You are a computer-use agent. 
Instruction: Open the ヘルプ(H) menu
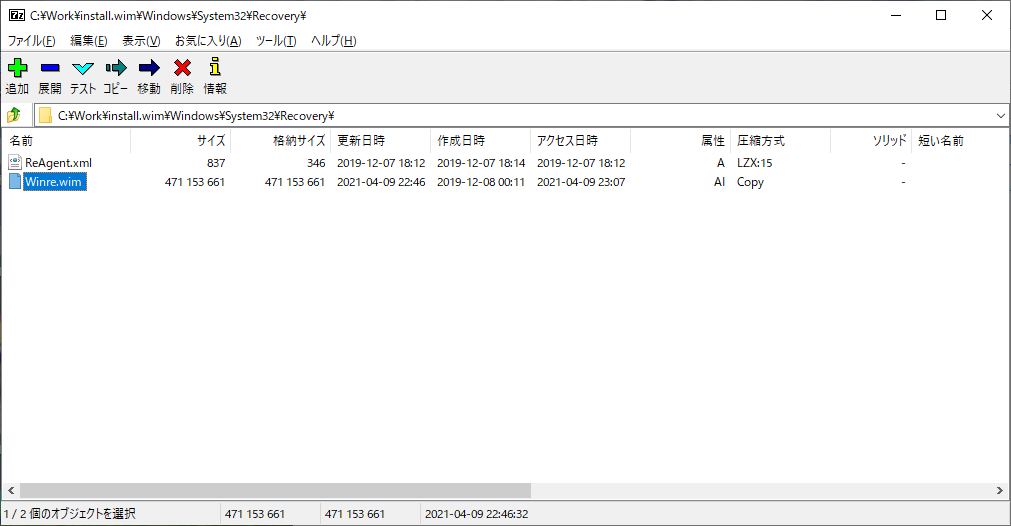[x=333, y=41]
